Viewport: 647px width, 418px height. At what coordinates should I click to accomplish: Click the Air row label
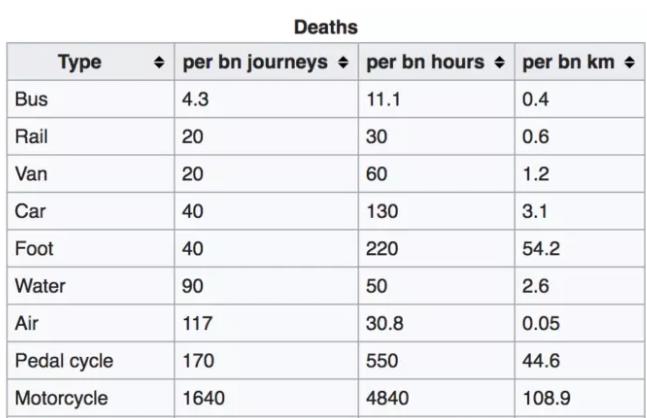click(x=27, y=323)
